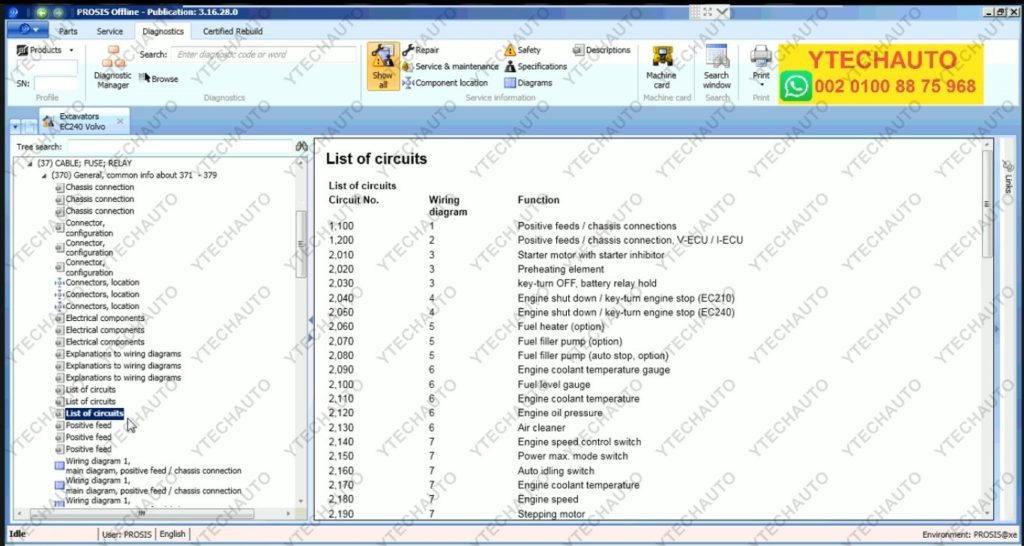Toggle the Repair filter

coord(408,50)
